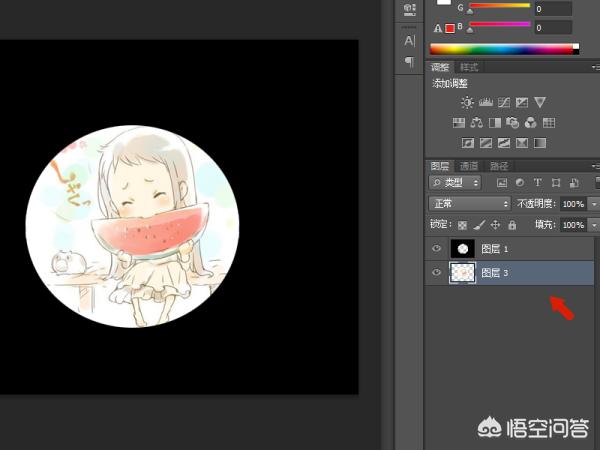The image size is (600, 450).
Task: Open the 类型 layer filter dropdown
Action: [x=455, y=183]
